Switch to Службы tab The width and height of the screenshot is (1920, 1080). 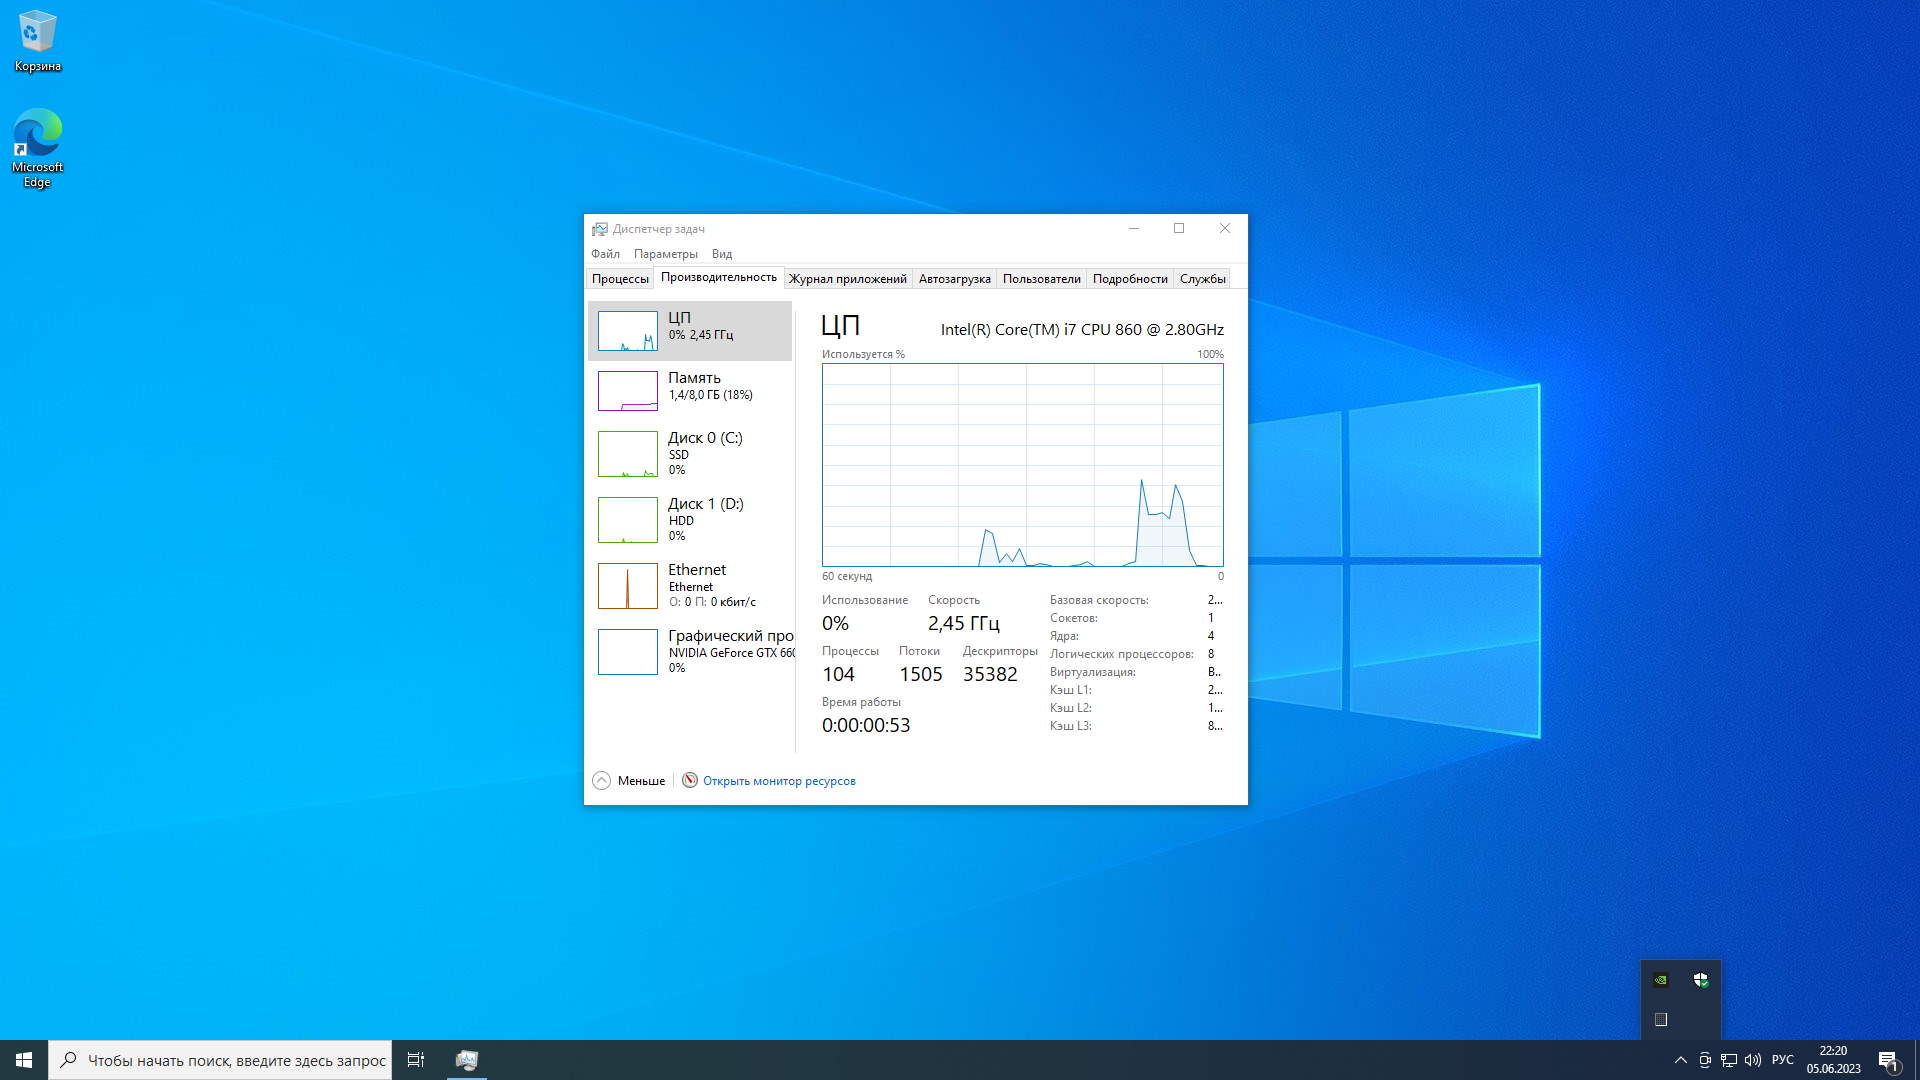[x=1202, y=279]
